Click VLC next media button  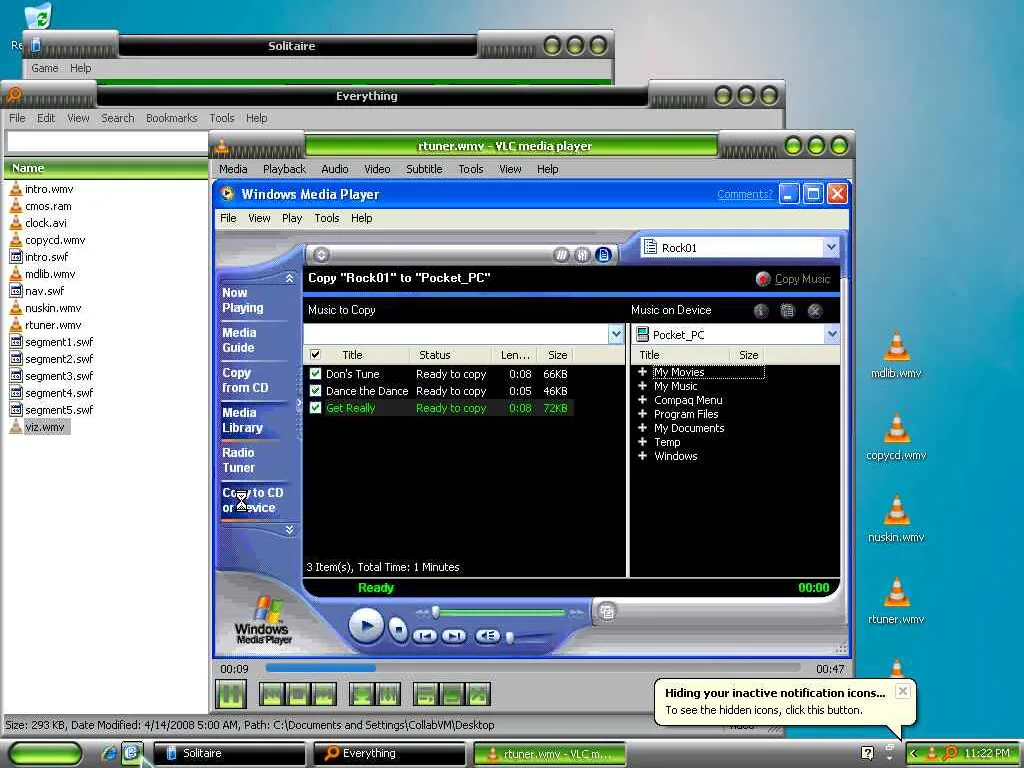324,694
